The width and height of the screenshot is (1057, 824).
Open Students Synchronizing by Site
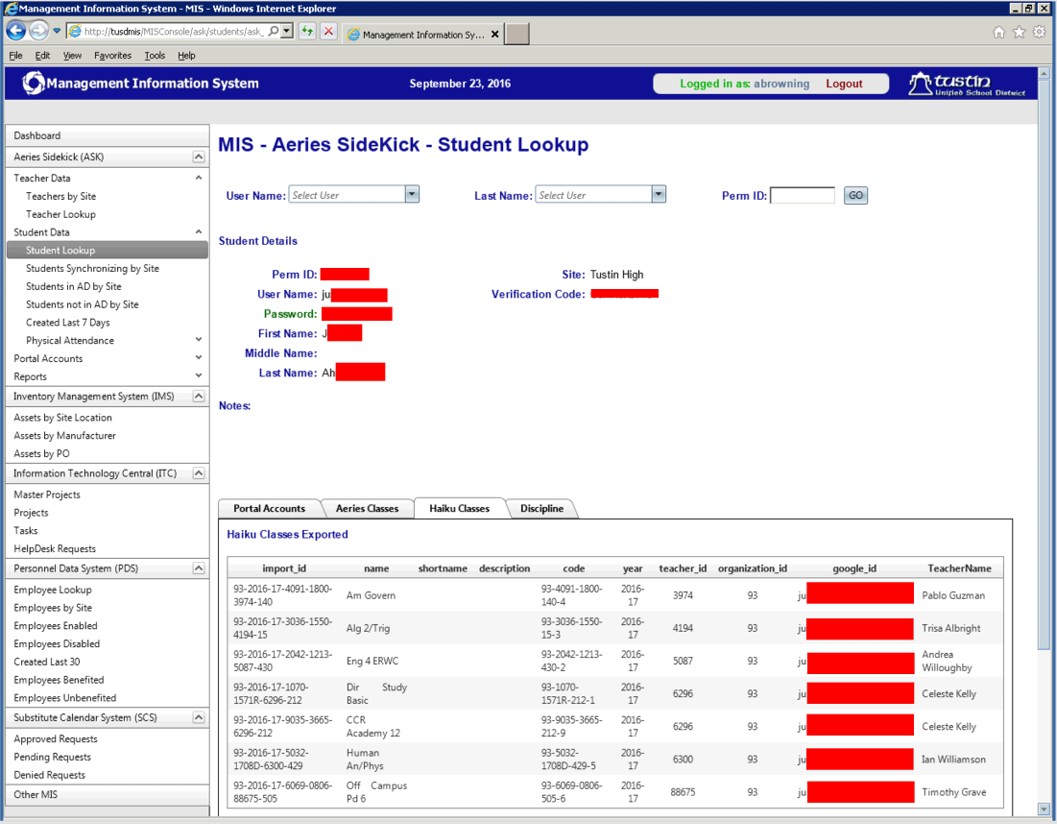(x=92, y=268)
